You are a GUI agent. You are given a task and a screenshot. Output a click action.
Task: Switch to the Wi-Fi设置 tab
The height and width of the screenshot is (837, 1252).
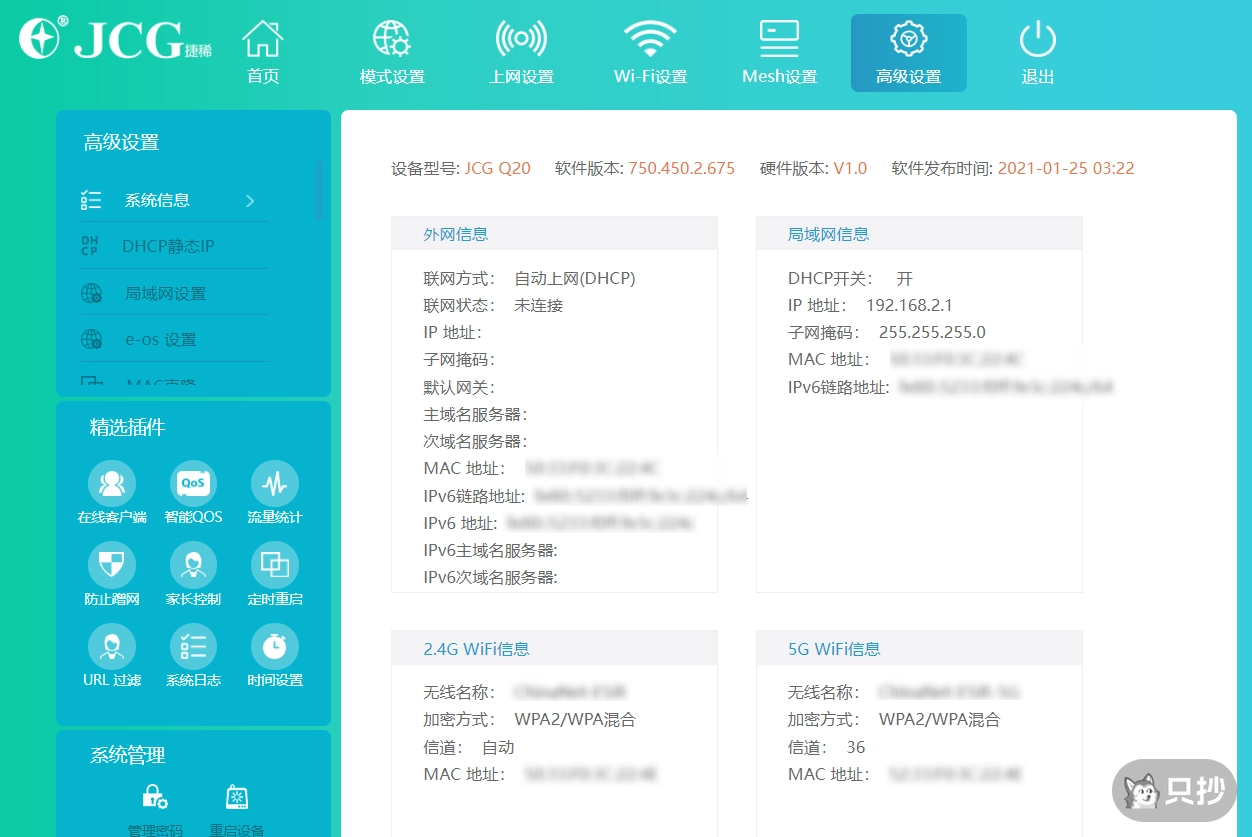[x=649, y=50]
